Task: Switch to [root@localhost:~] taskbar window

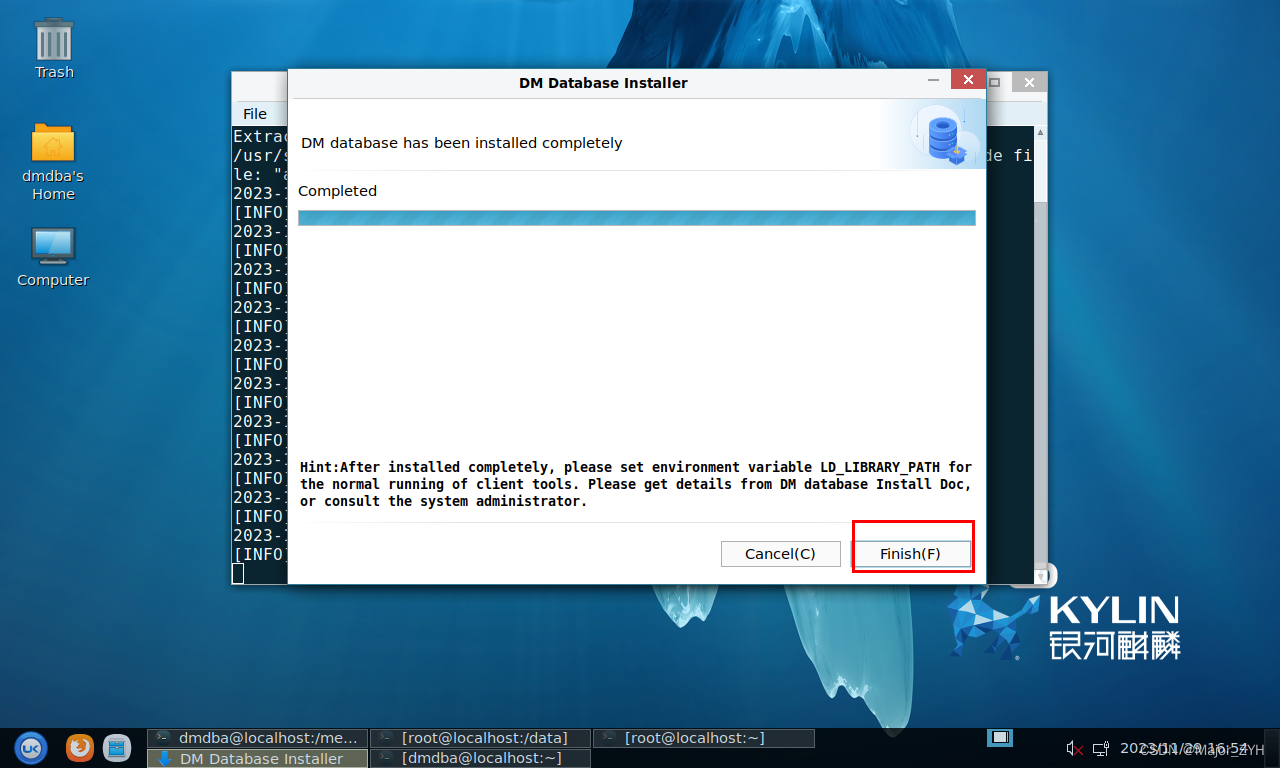Action: pyautogui.click(x=703, y=738)
